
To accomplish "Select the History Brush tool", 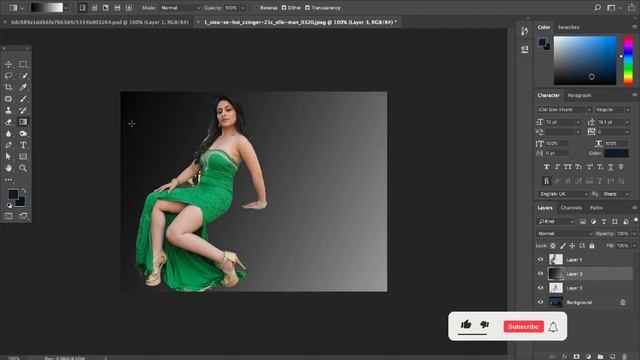I will point(23,110).
